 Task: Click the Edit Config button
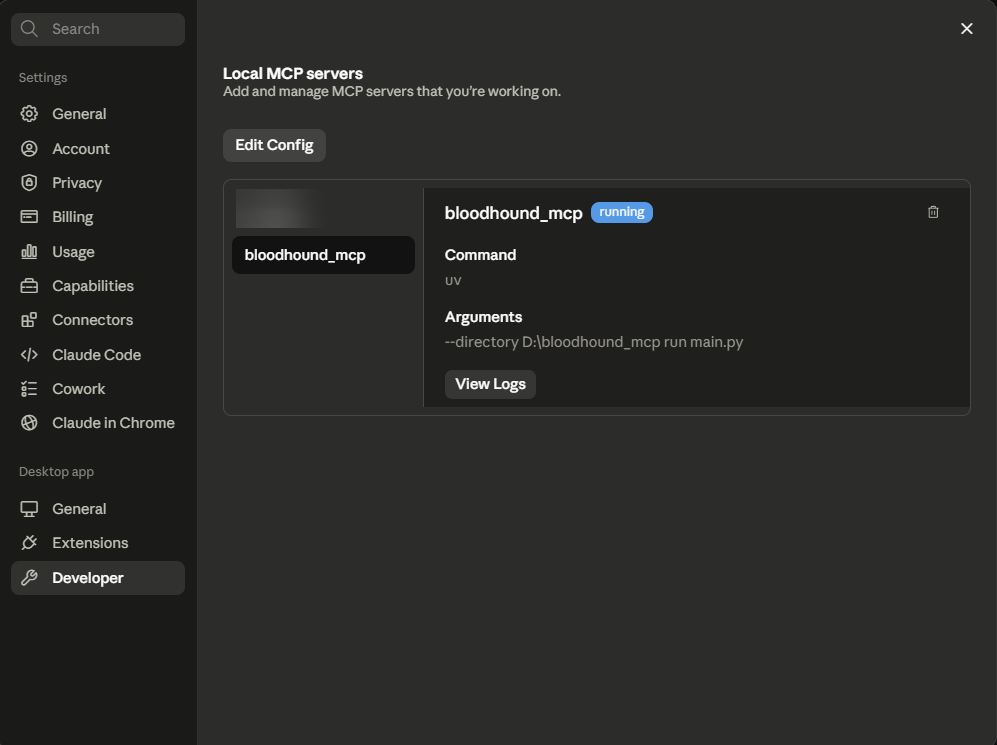pos(274,146)
